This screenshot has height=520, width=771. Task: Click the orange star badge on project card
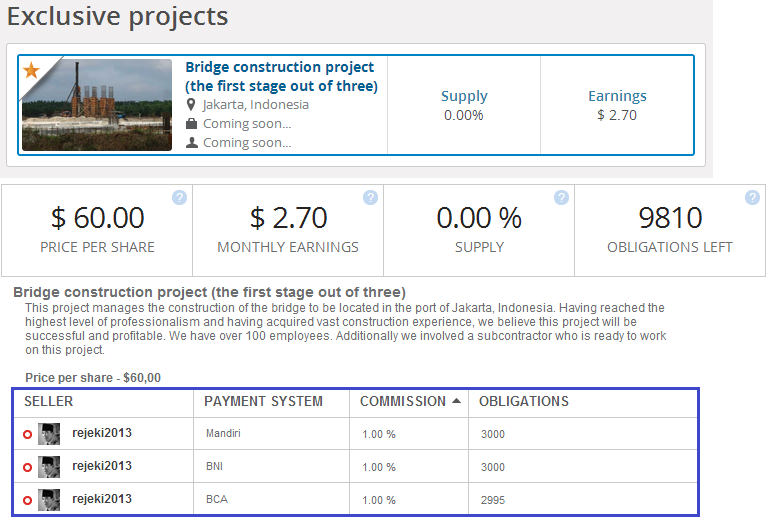pos(31,70)
